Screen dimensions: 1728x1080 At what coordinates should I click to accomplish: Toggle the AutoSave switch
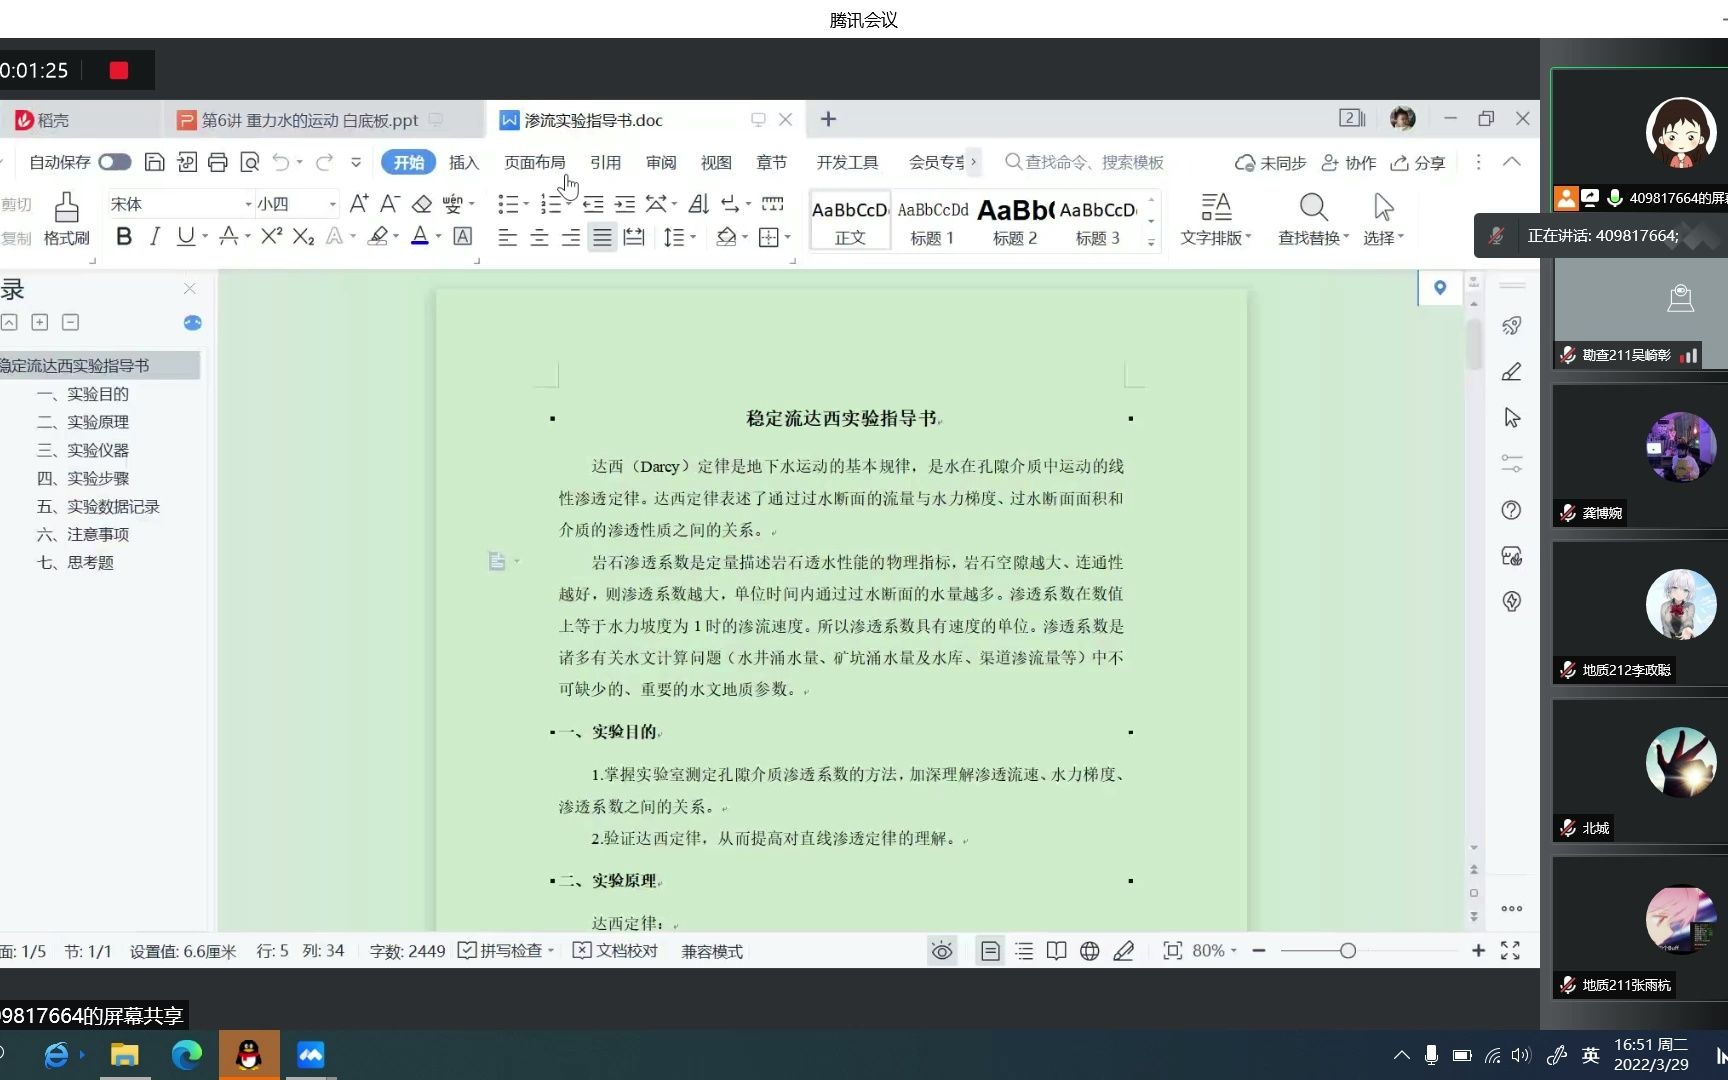[114, 162]
